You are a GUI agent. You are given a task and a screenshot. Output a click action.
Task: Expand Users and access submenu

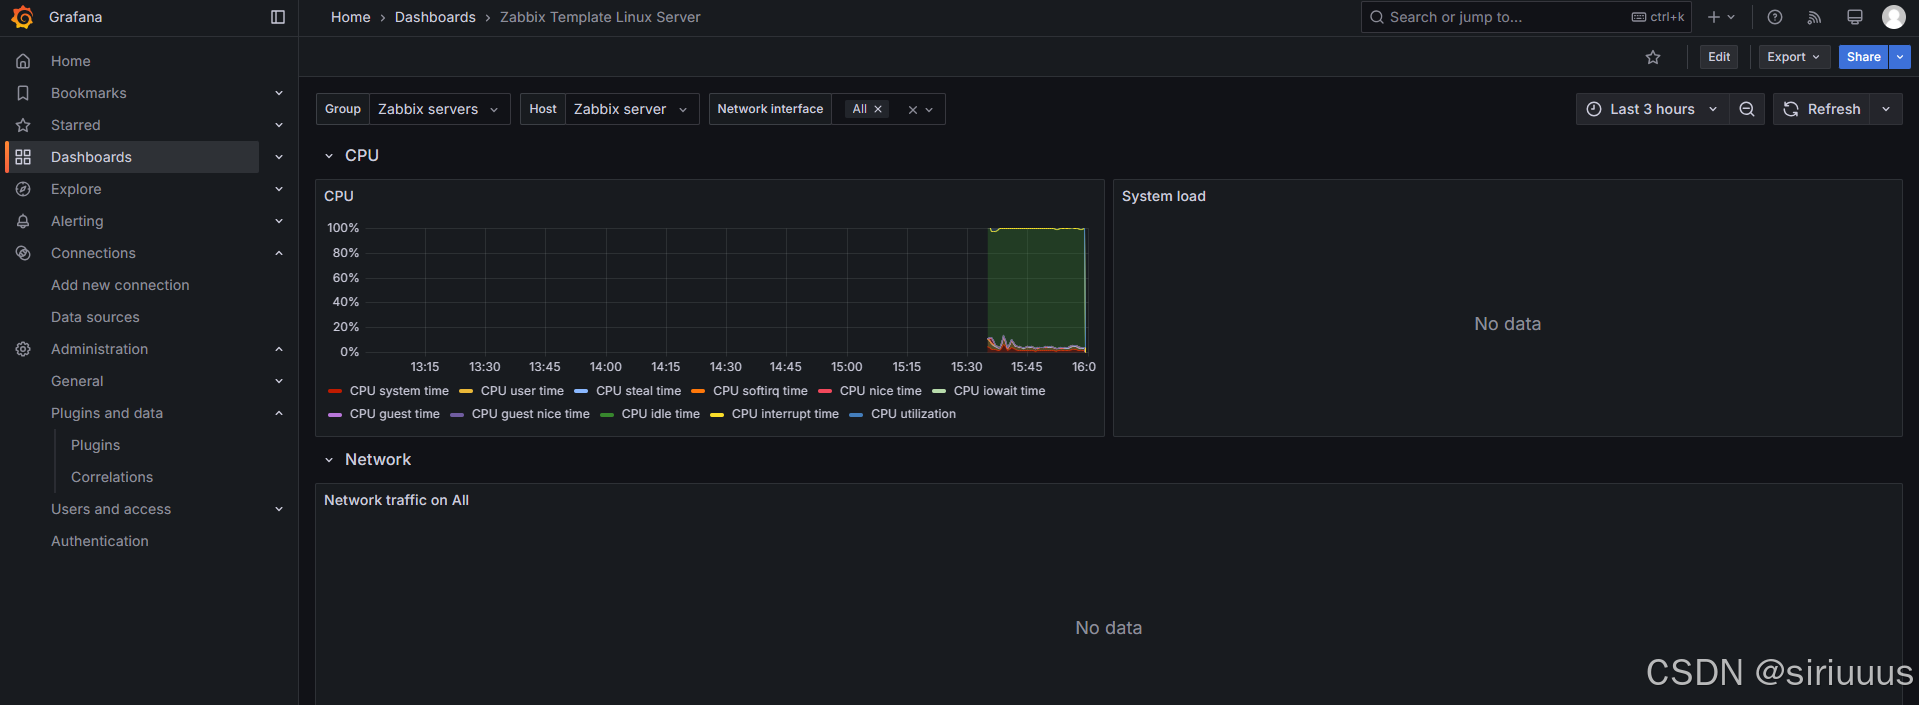click(279, 509)
